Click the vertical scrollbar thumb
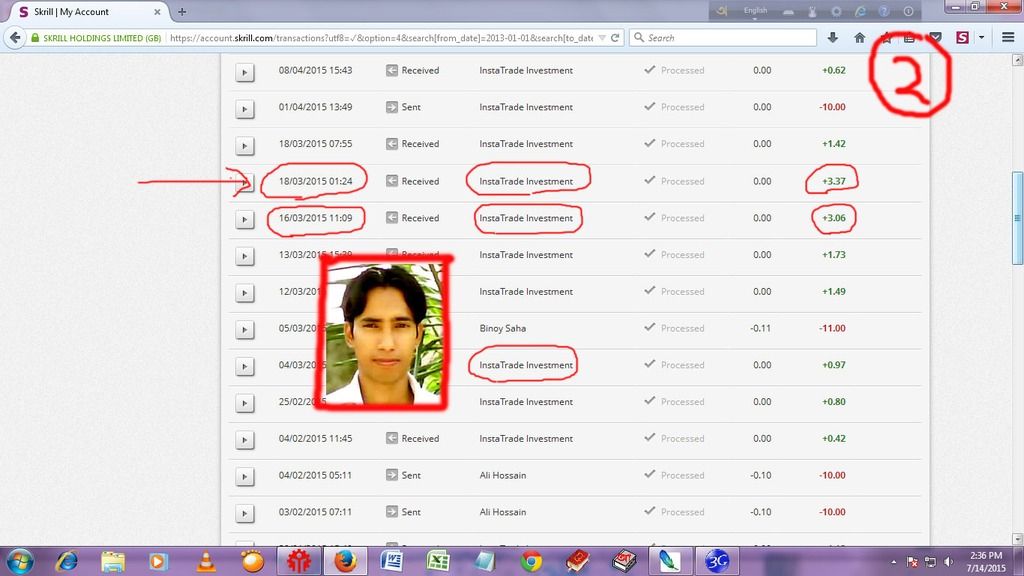1024x576 pixels. coord(1017,218)
